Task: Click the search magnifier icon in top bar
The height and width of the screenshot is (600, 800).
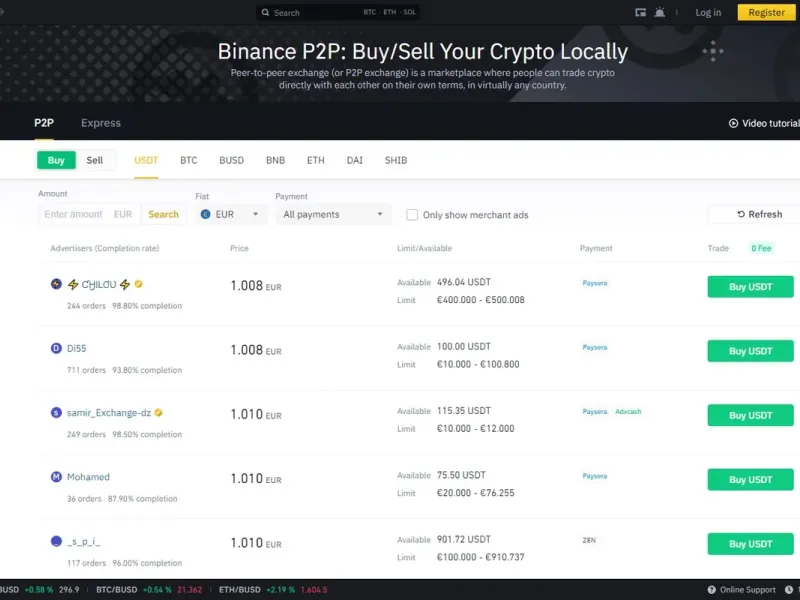Action: (x=265, y=12)
